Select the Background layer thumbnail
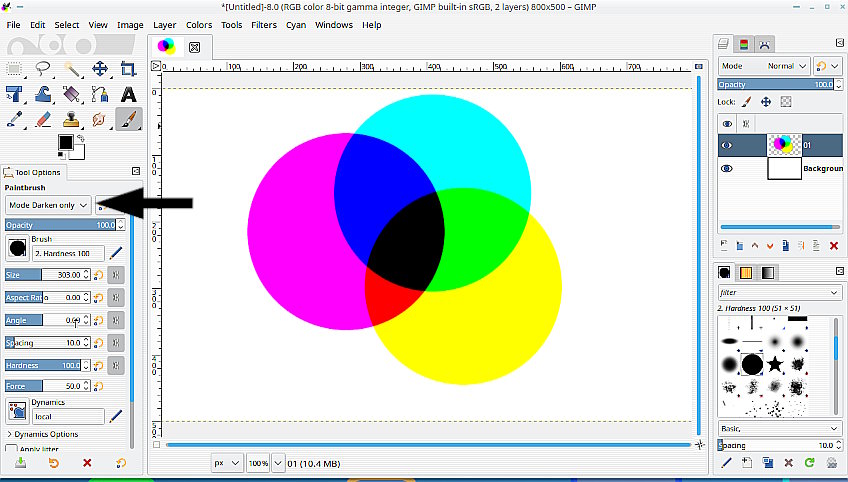This screenshot has width=848, height=482. tap(784, 168)
